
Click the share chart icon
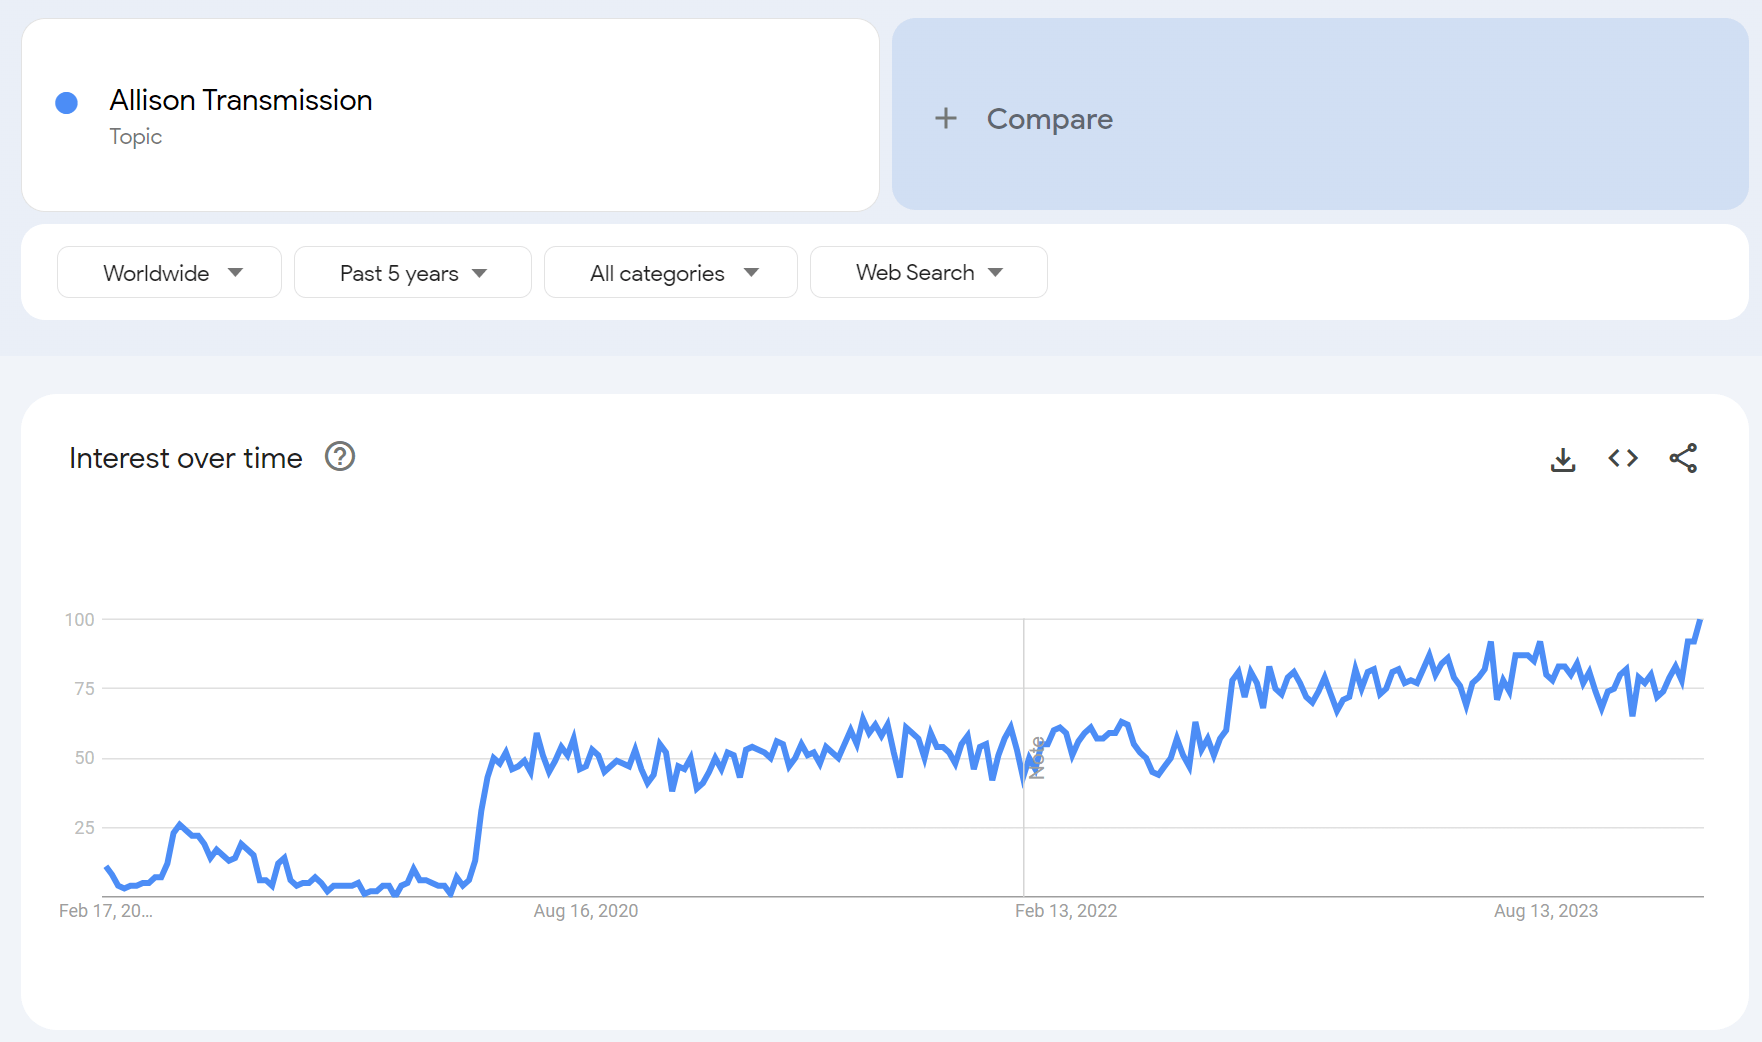[x=1683, y=458]
